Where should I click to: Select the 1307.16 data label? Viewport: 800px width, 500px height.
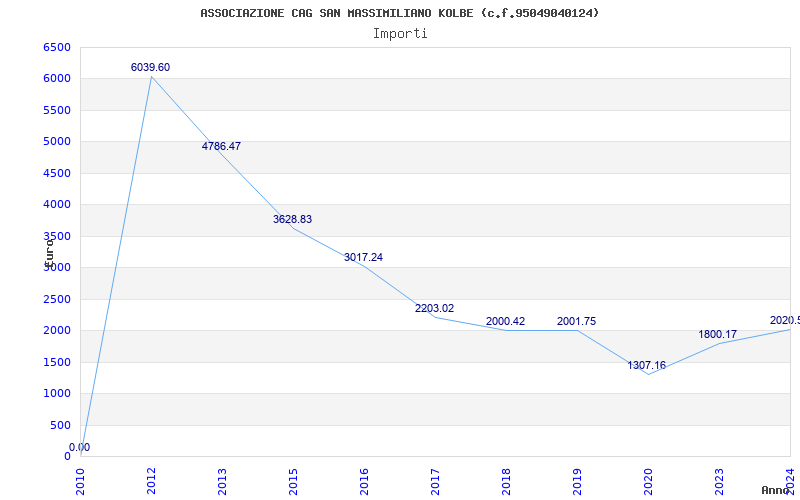(x=646, y=365)
